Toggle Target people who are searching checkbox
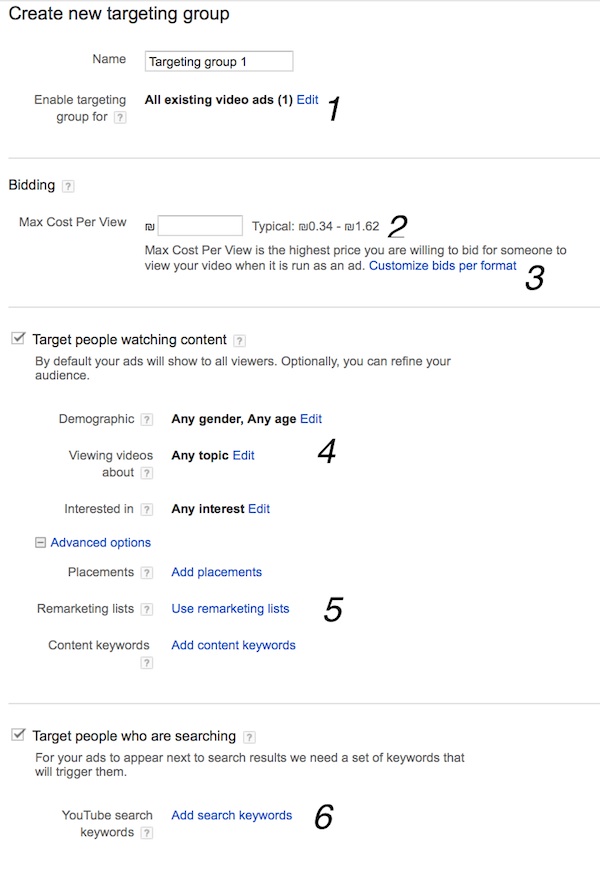Image resolution: width=600 pixels, height=873 pixels. (18, 735)
